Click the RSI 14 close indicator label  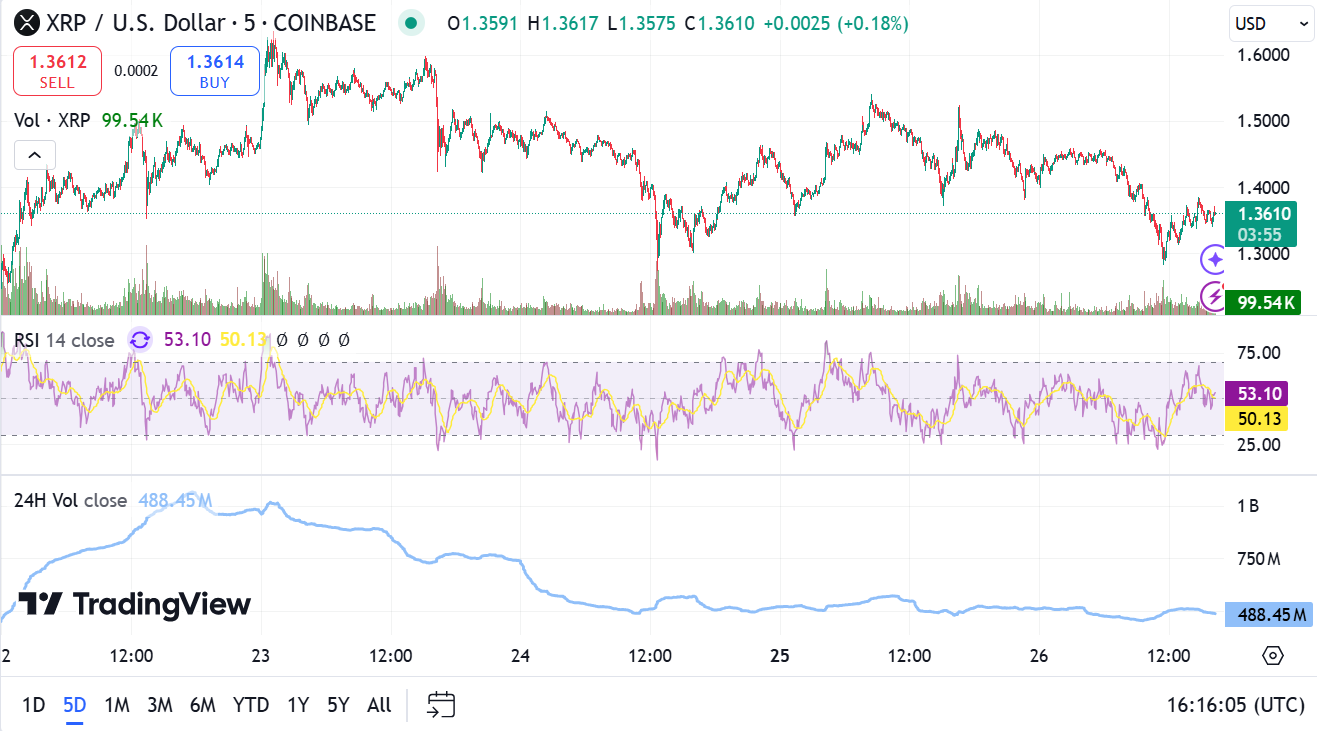tap(64, 340)
